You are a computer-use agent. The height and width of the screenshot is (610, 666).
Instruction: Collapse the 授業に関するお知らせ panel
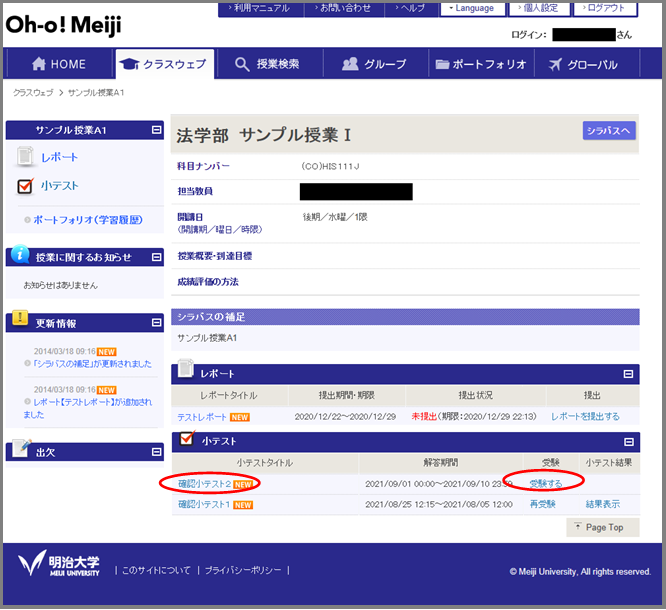click(157, 257)
